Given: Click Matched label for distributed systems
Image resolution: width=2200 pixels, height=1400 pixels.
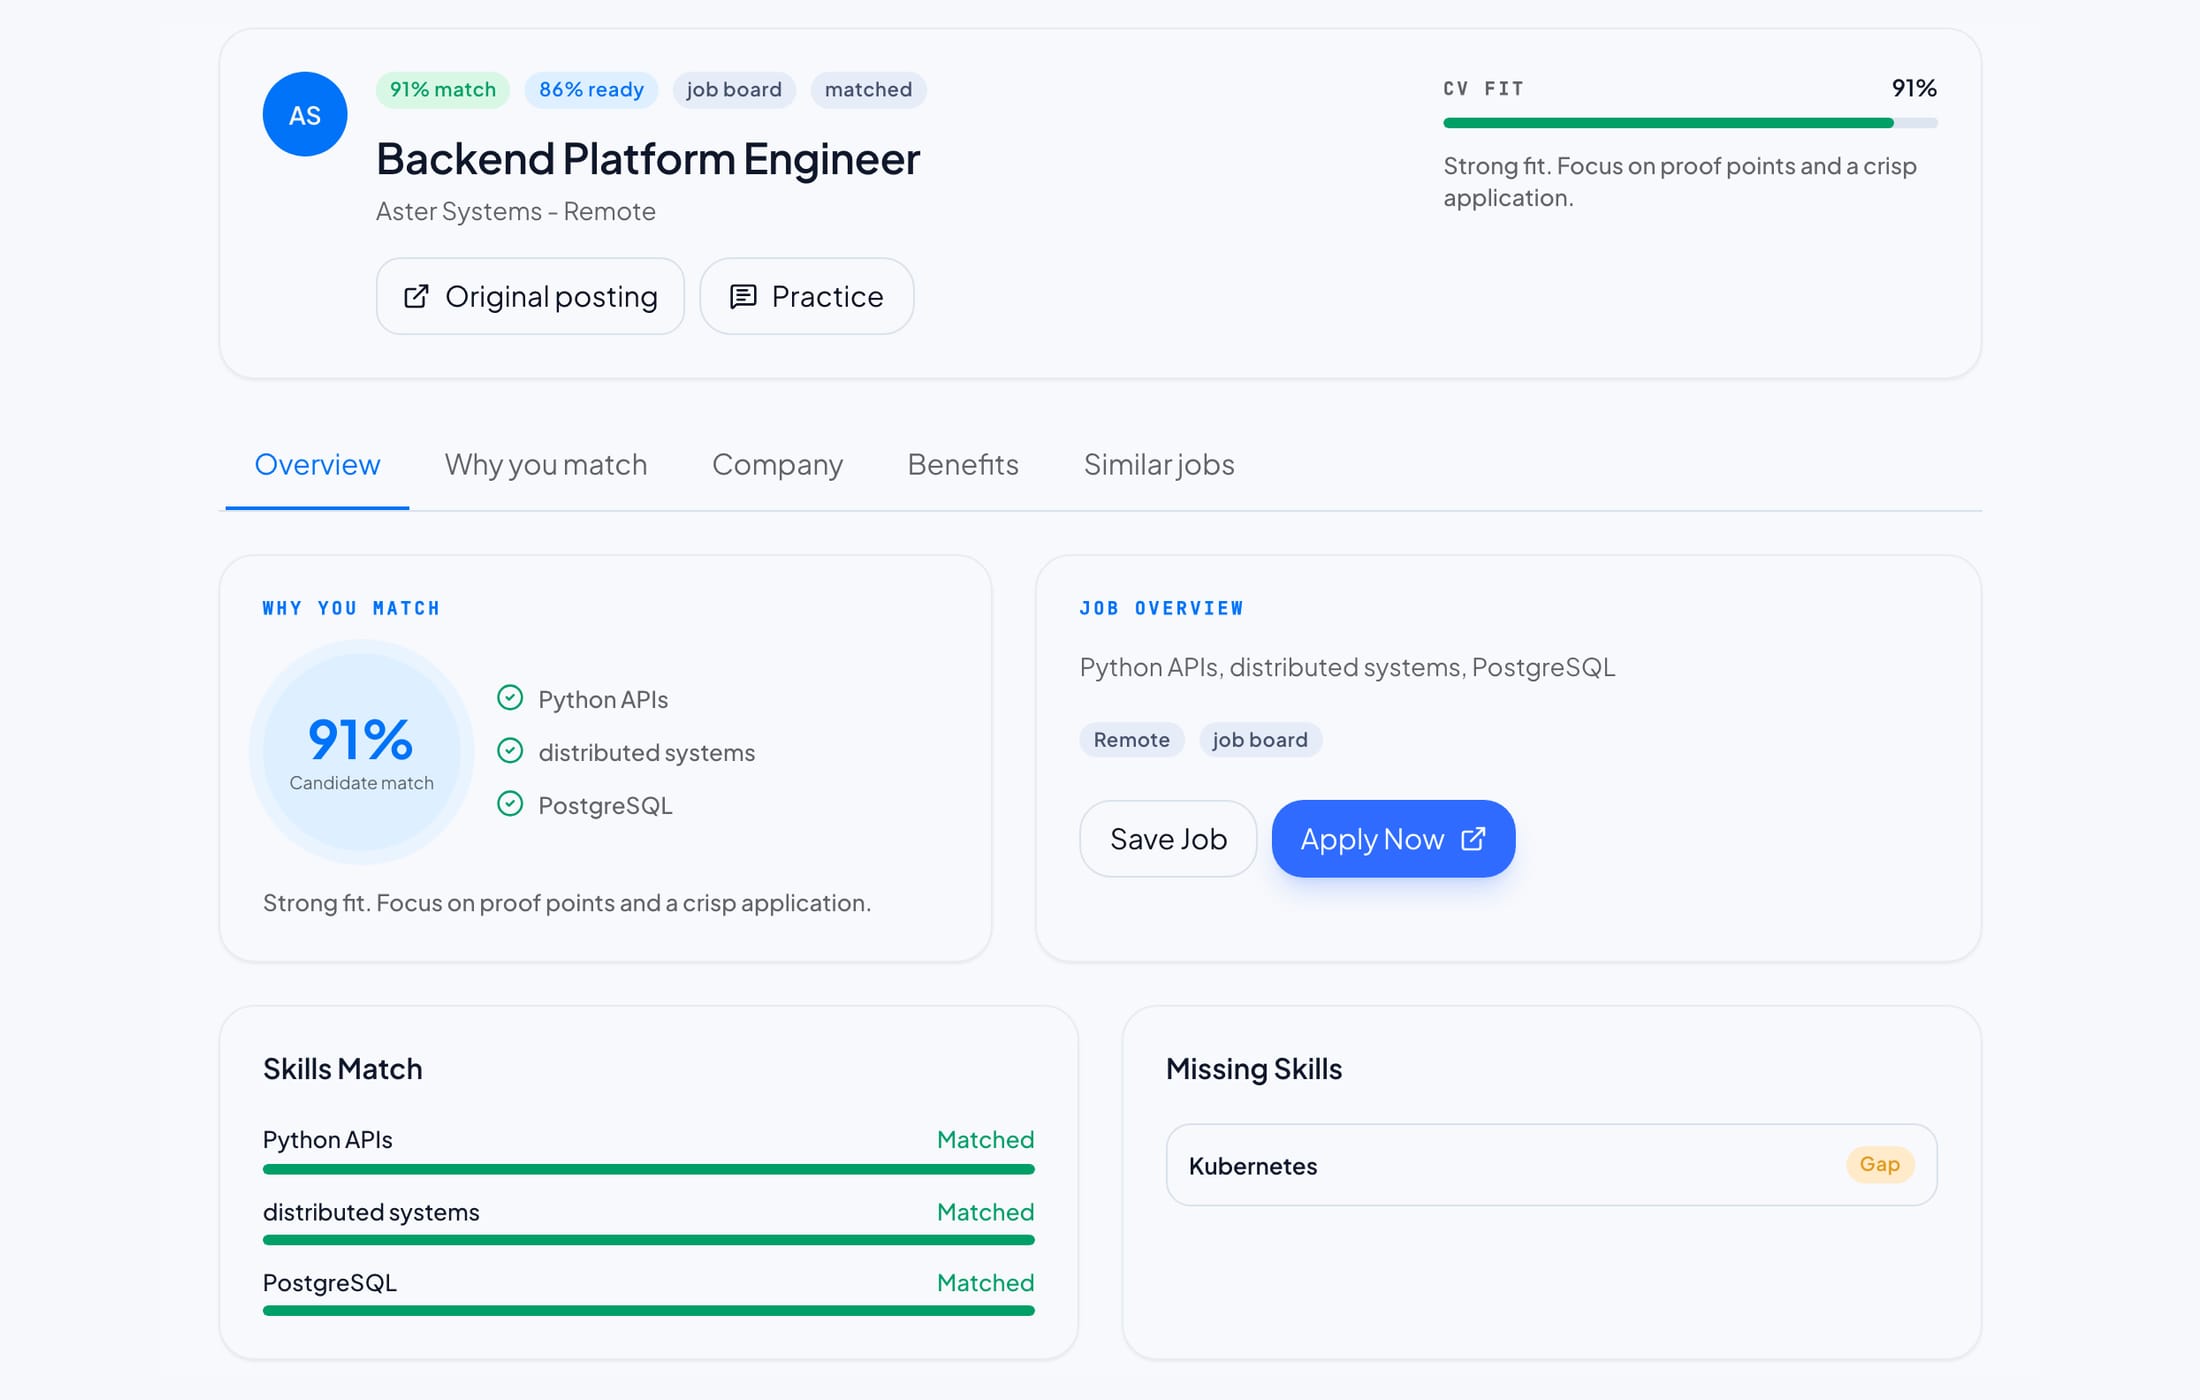Looking at the screenshot, I should [x=985, y=1212].
